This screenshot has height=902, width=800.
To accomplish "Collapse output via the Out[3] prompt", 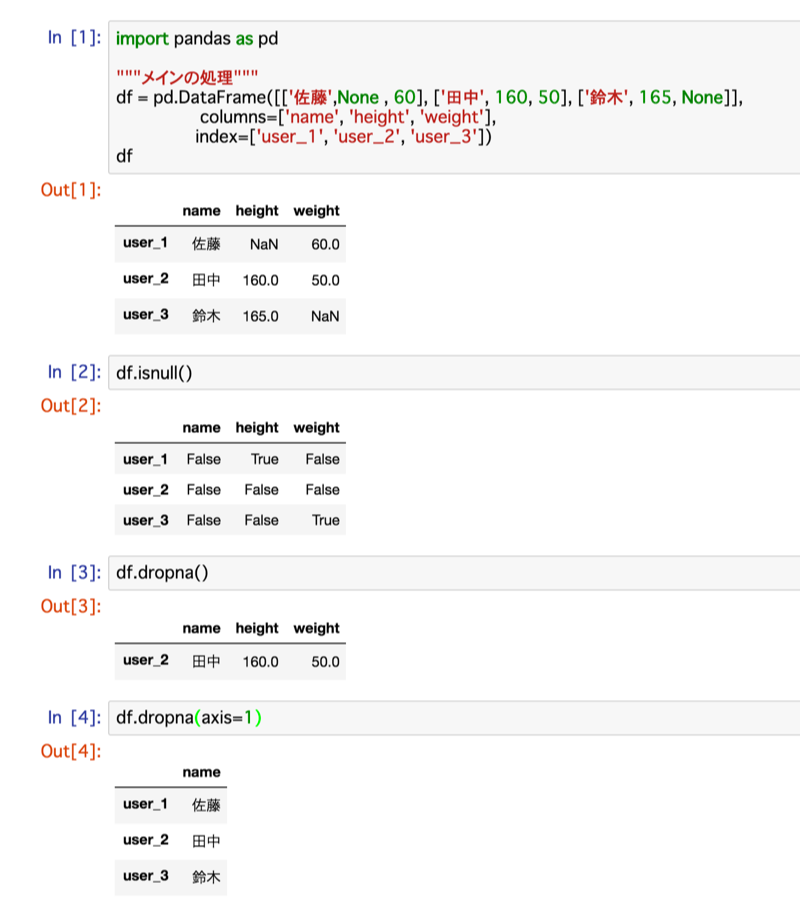I will (x=70, y=606).
